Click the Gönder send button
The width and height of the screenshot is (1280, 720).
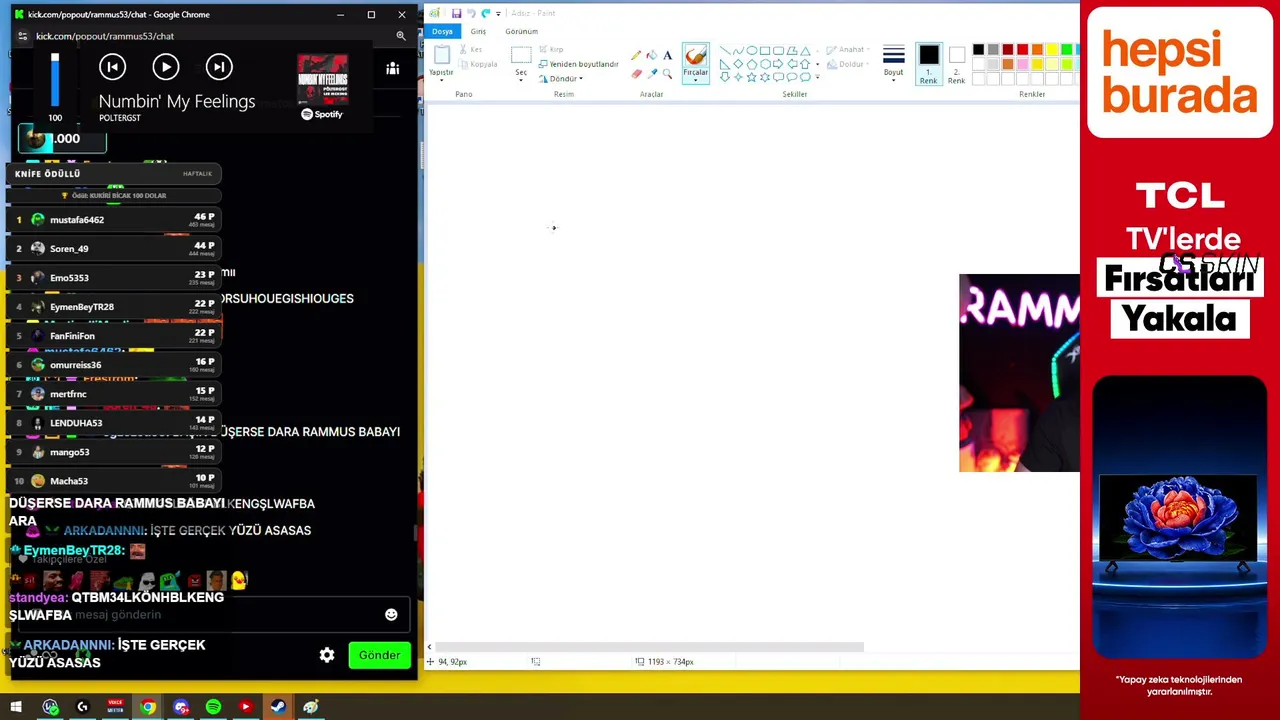click(x=379, y=655)
